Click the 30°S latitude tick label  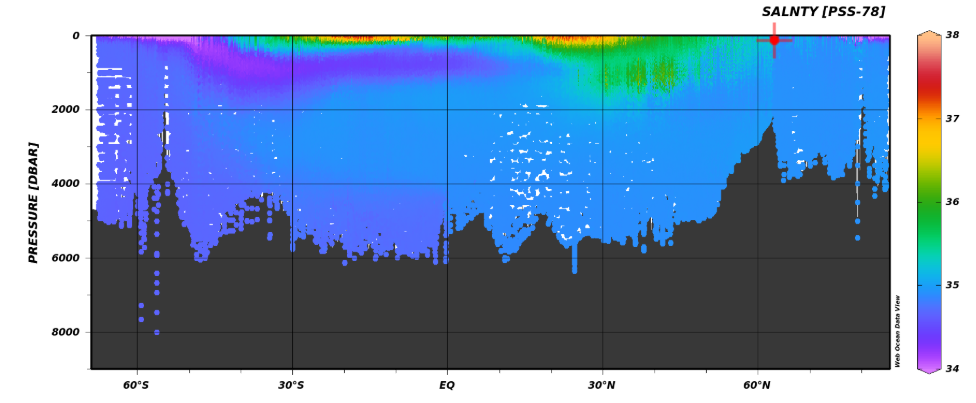(292, 385)
